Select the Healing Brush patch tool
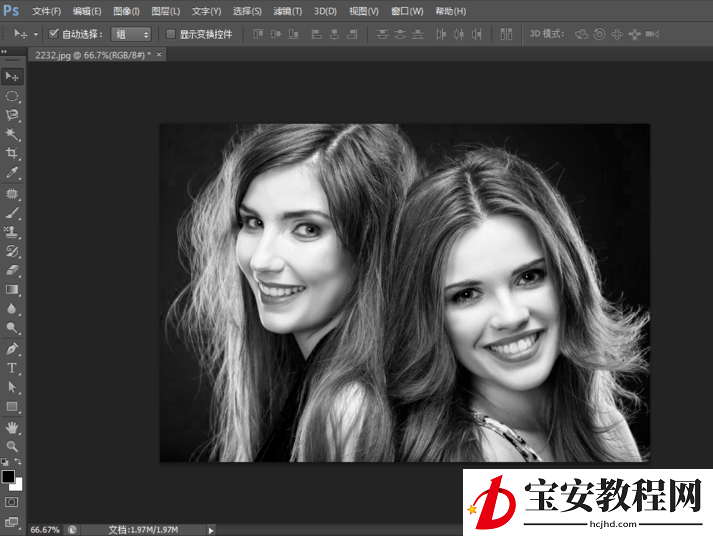The height and width of the screenshot is (536, 713). (12, 194)
